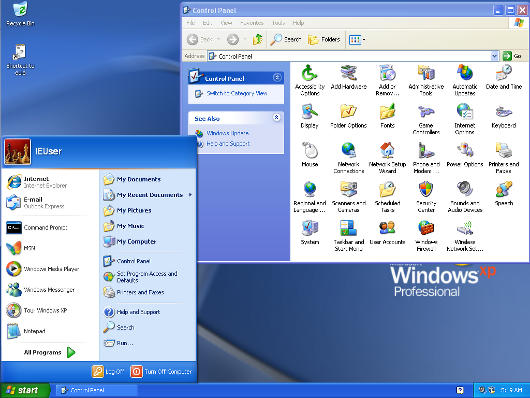Click Turn Off Computer button
Screen dimensions: 530x398
click(x=161, y=371)
